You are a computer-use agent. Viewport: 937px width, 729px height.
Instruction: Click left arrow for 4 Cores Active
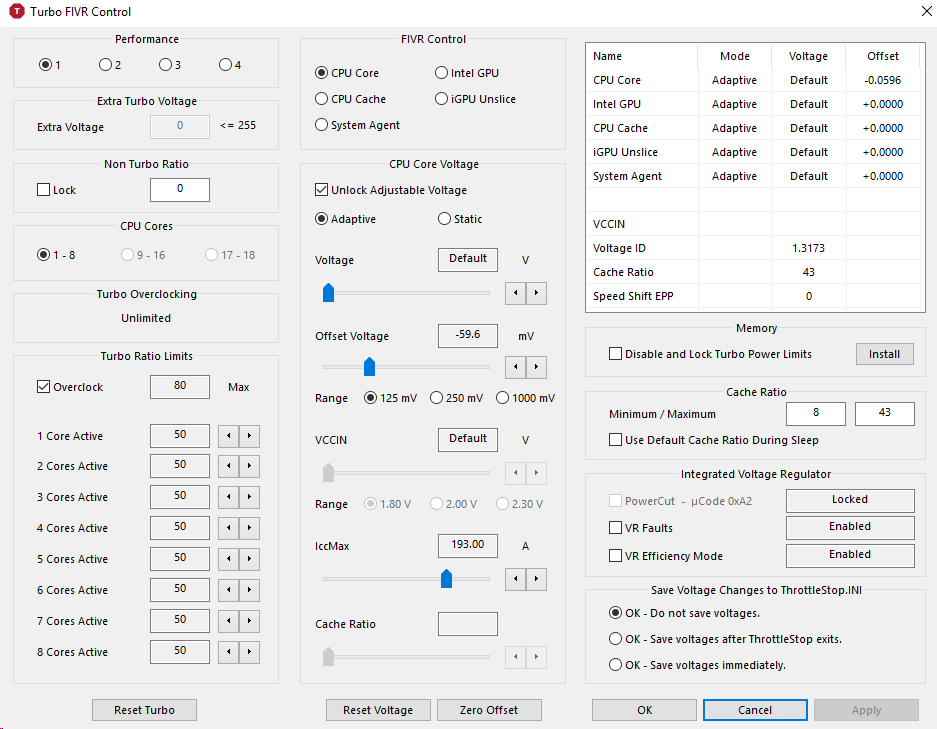pyautogui.click(x=229, y=528)
